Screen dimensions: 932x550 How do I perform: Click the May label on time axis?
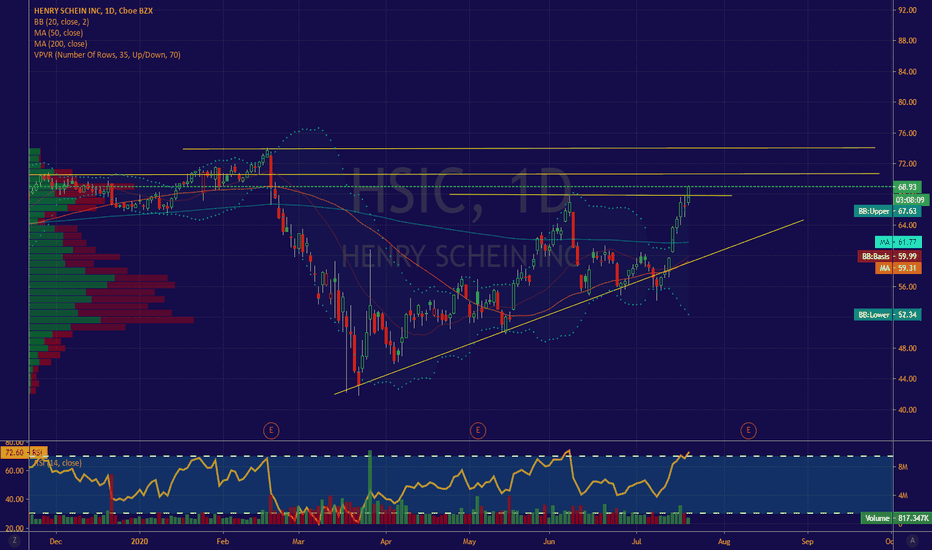coord(470,541)
